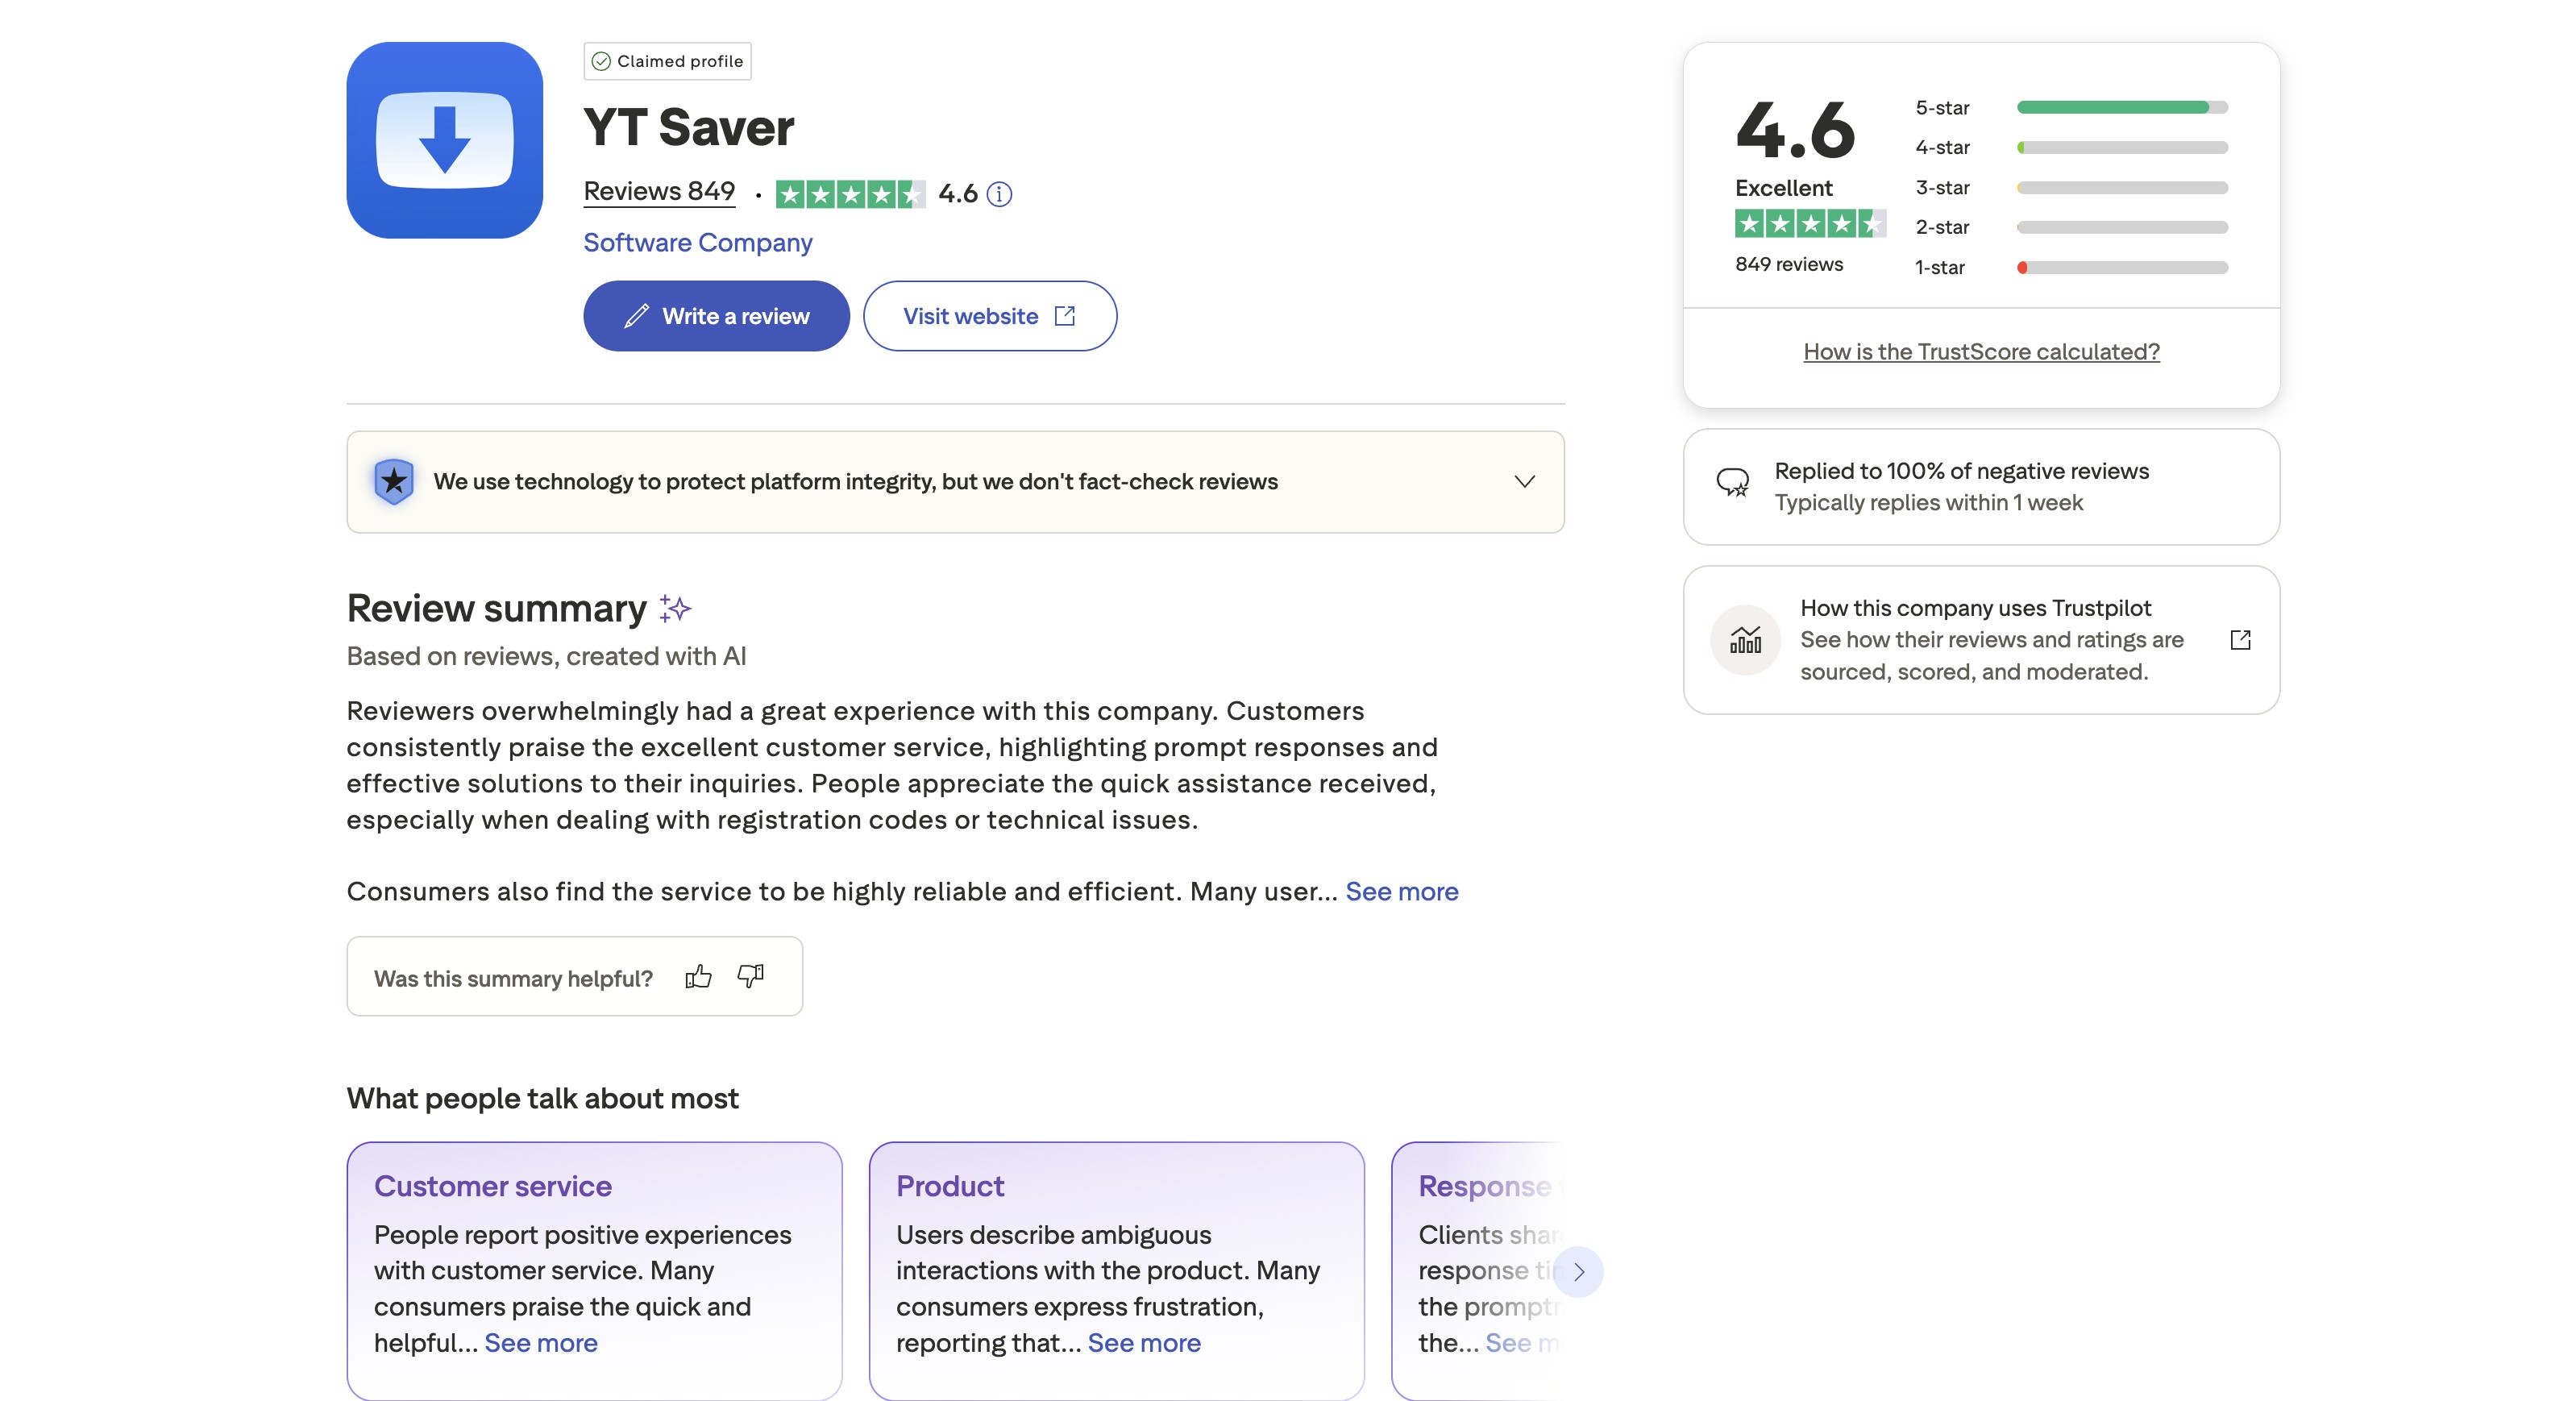Viewport: 2576px width, 1401px height.
Task: Click the speech bubble reply icon
Action: [1734, 484]
